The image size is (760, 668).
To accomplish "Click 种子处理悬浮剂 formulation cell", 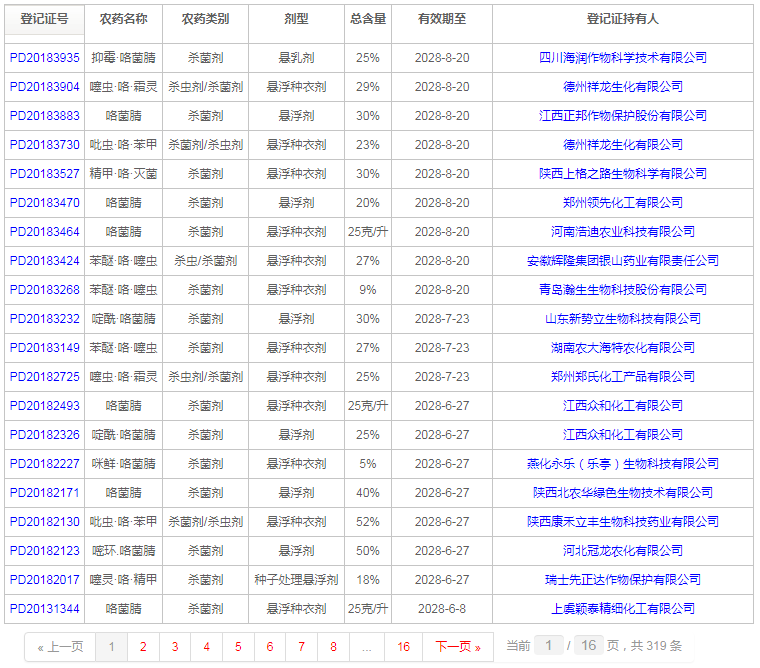I will (296, 580).
